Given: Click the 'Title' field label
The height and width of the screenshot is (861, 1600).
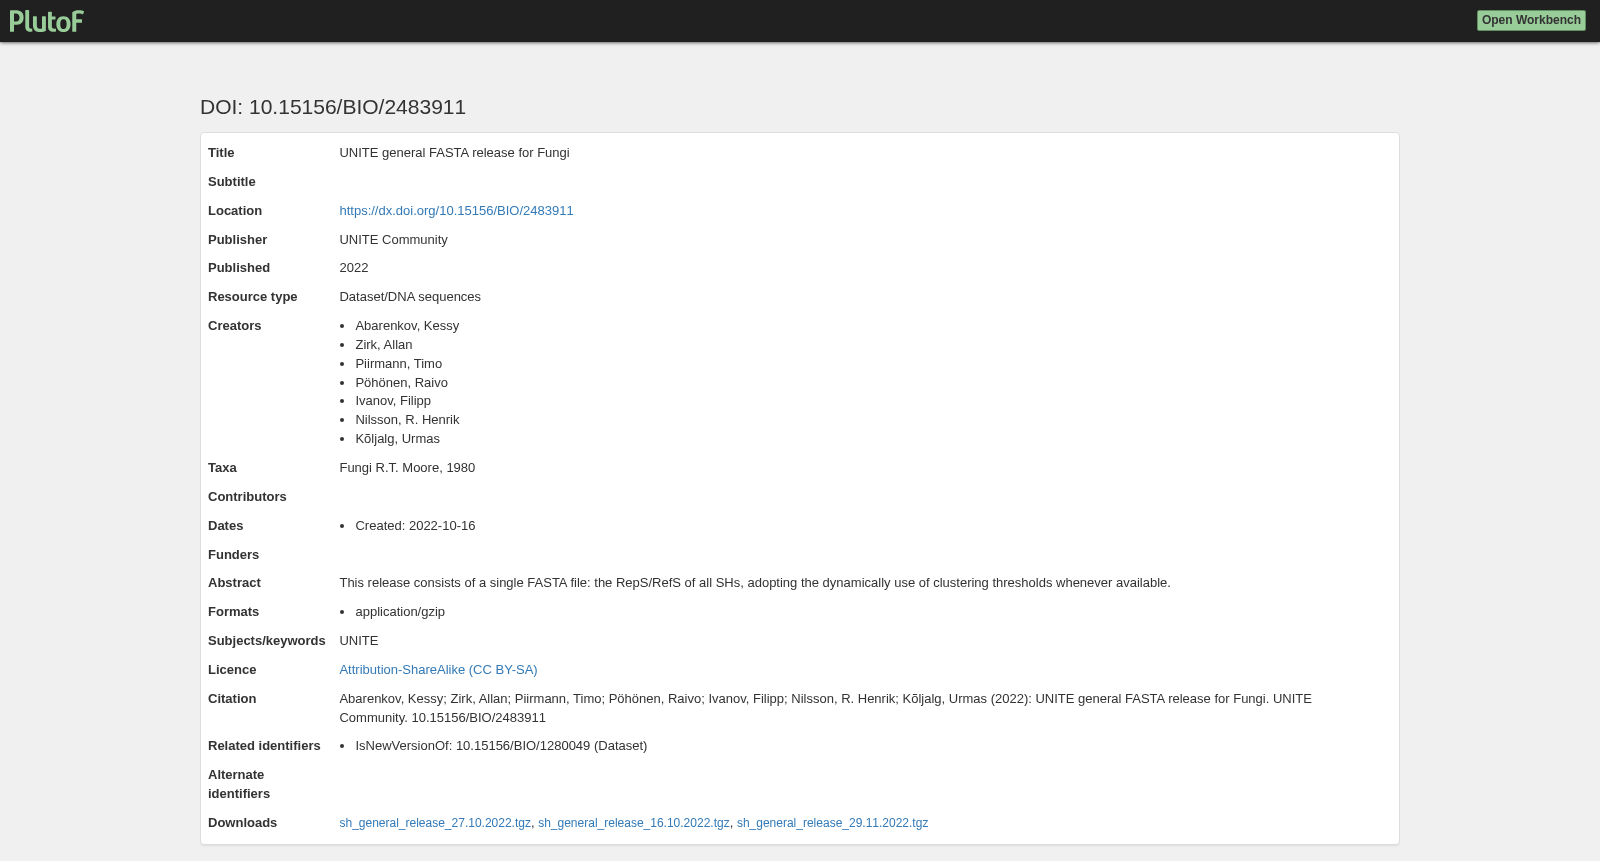Looking at the screenshot, I should pyautogui.click(x=221, y=153).
